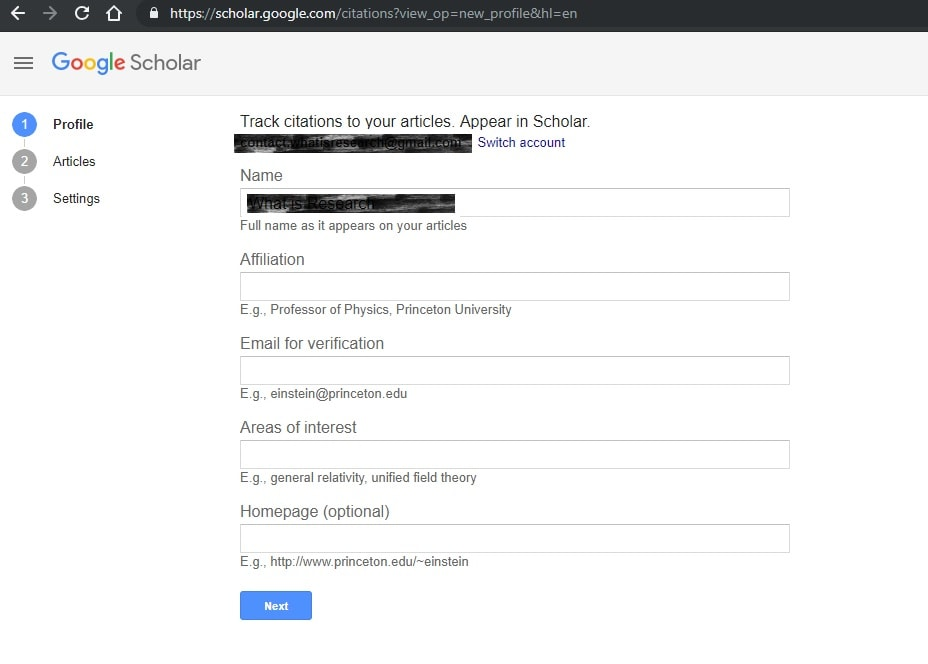This screenshot has height=664, width=928.
Task: Click the Google Scholar logo
Action: point(126,63)
